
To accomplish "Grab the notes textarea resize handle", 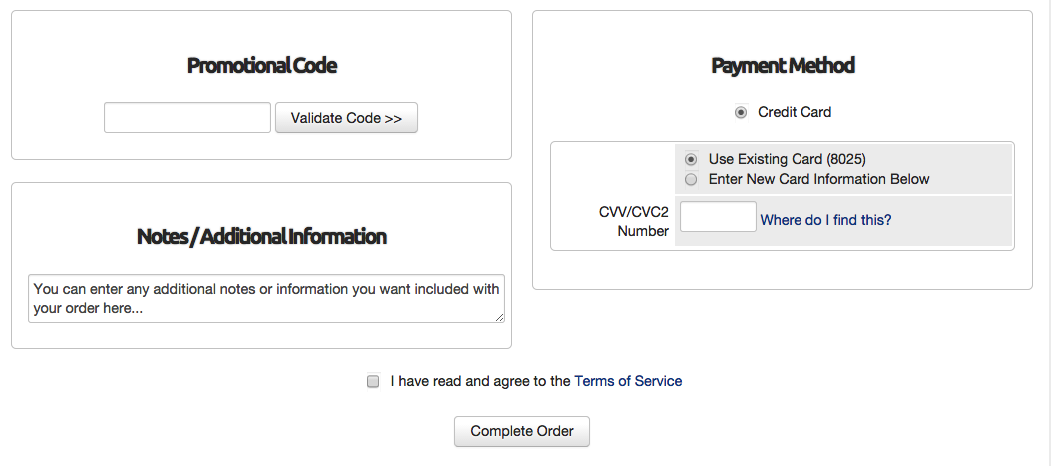I will tap(500, 317).
